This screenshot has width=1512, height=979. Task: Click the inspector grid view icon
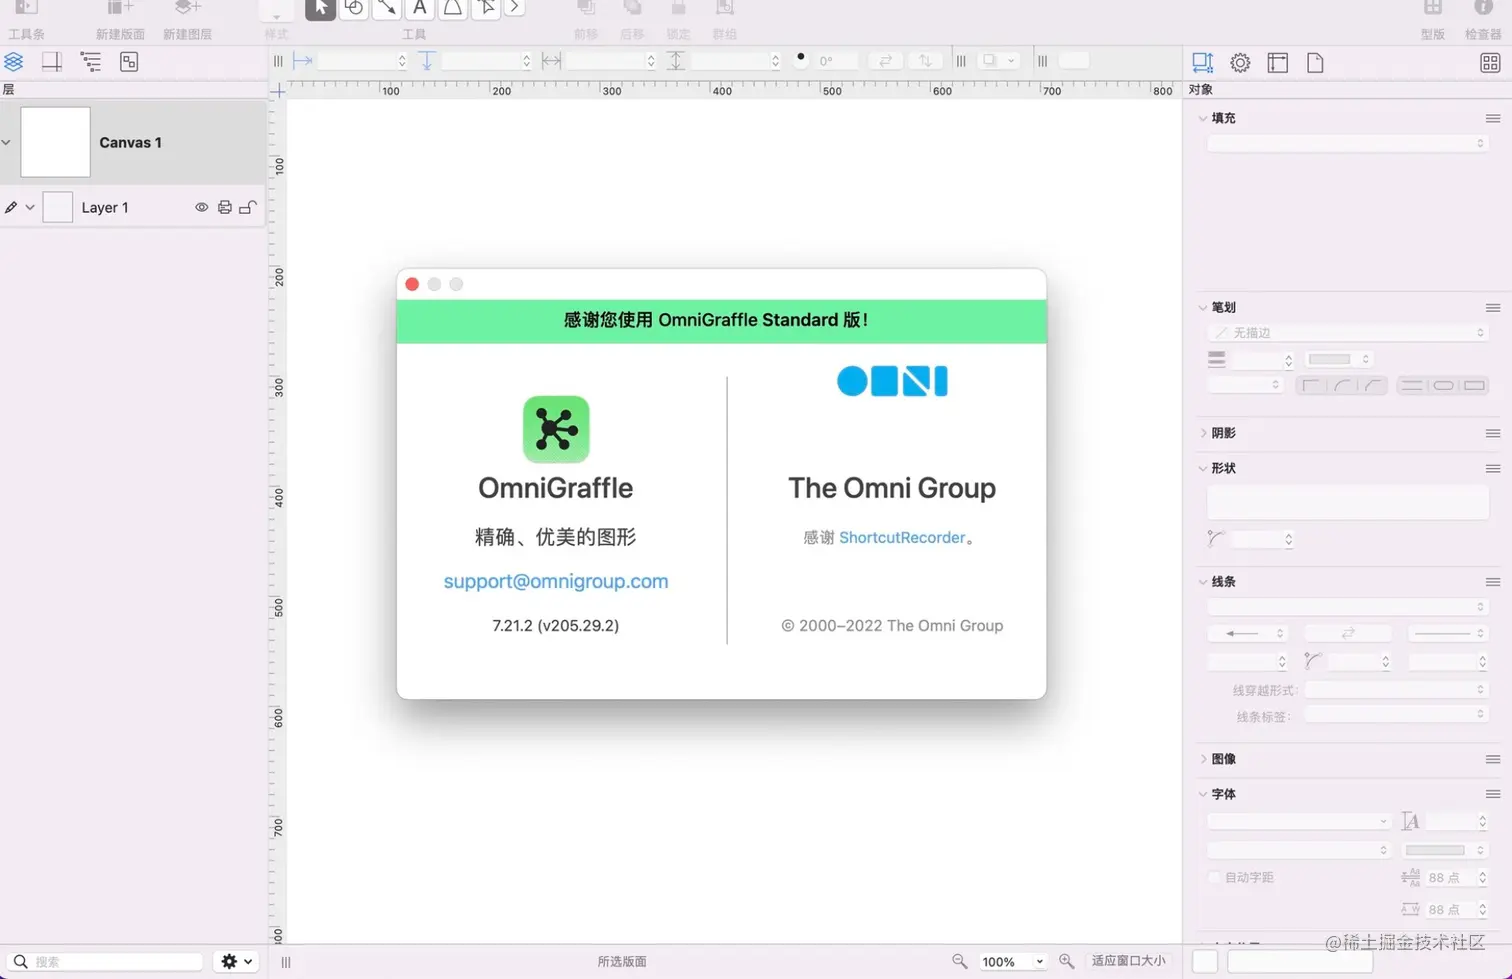(x=1490, y=63)
